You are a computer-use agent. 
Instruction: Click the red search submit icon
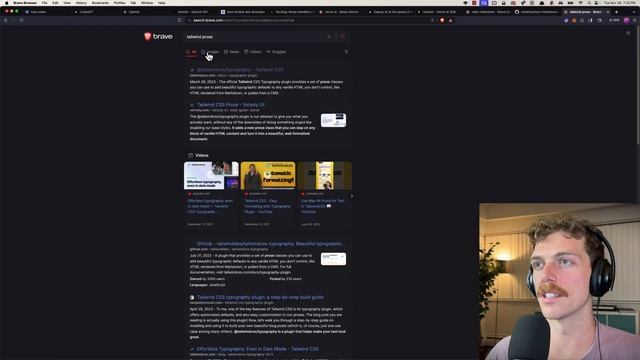(x=342, y=37)
